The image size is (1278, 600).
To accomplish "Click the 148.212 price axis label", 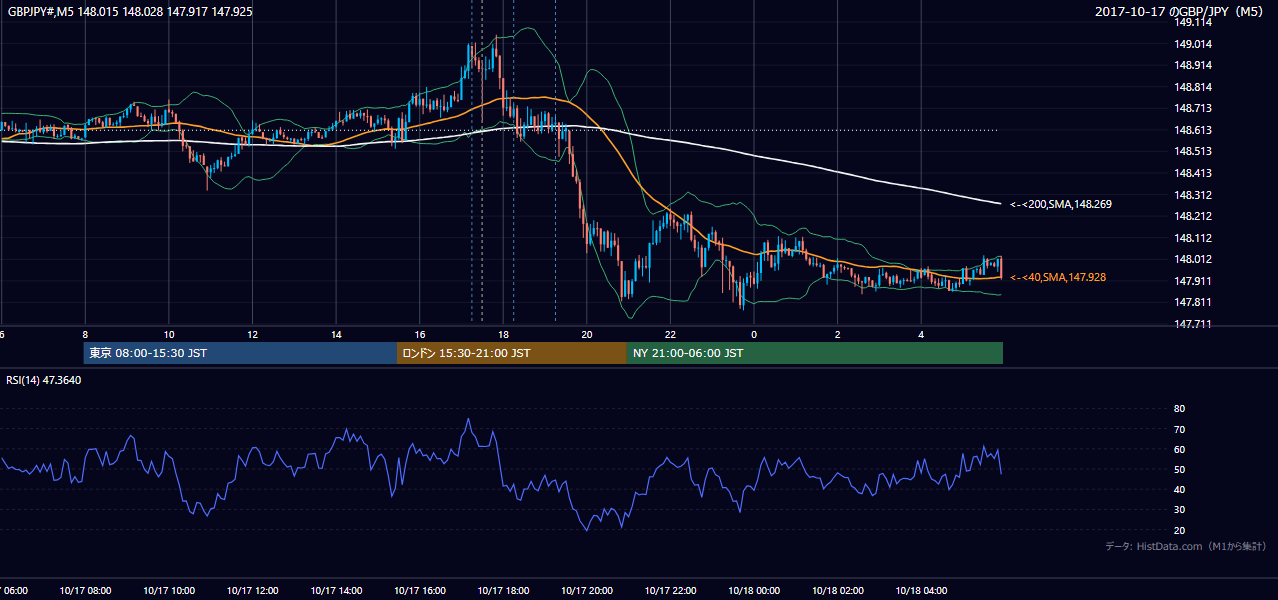I will point(1193,216).
